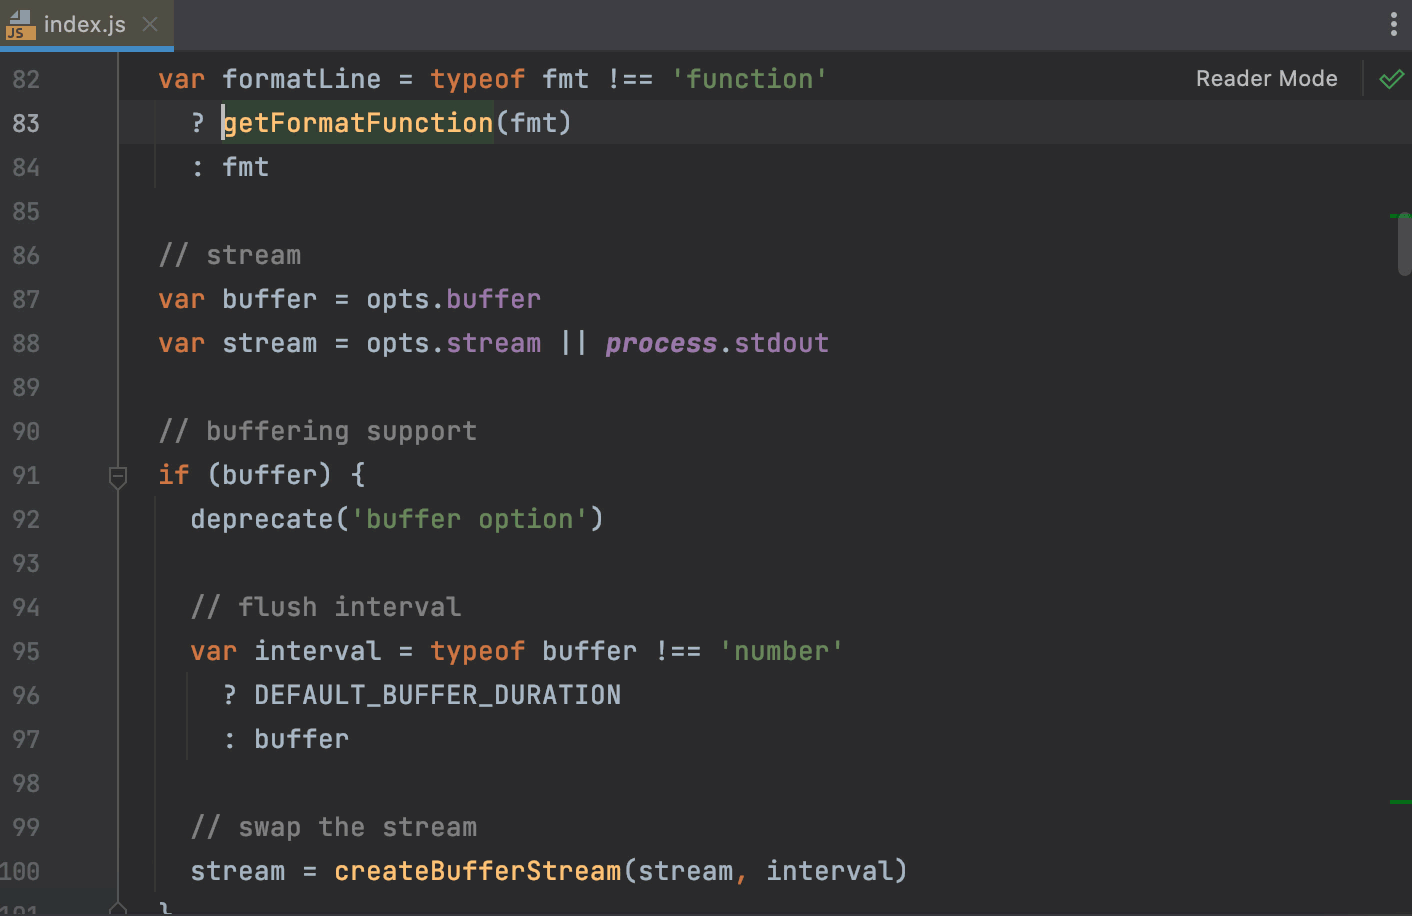Click line number 82 in the gutter

(25, 78)
